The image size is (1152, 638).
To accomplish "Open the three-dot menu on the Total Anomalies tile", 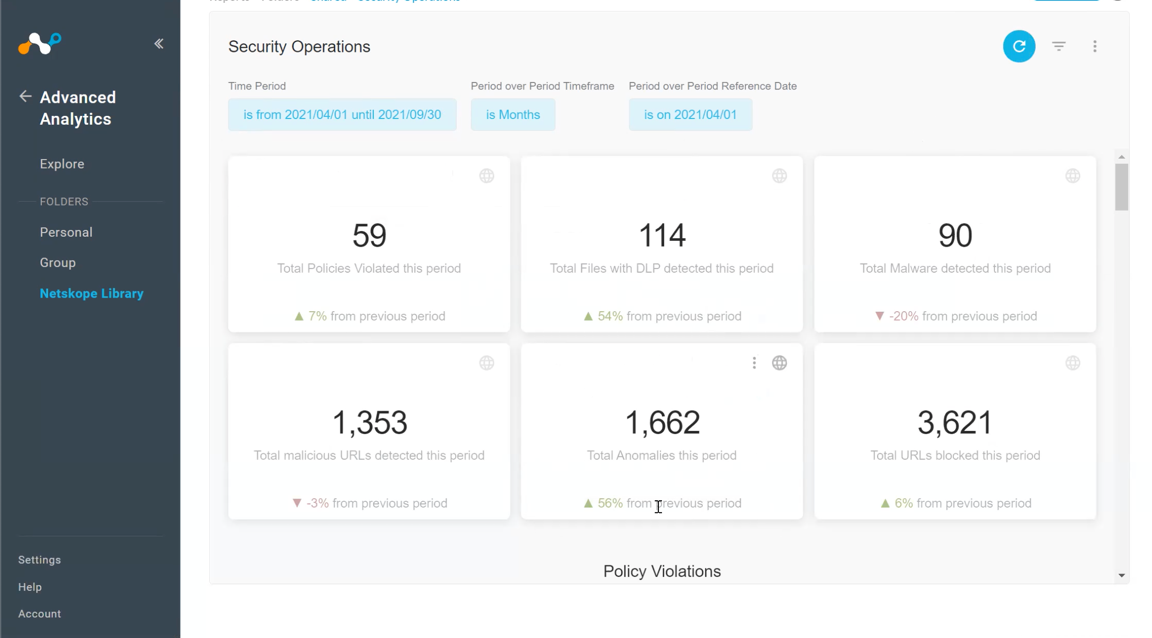I will 754,363.
